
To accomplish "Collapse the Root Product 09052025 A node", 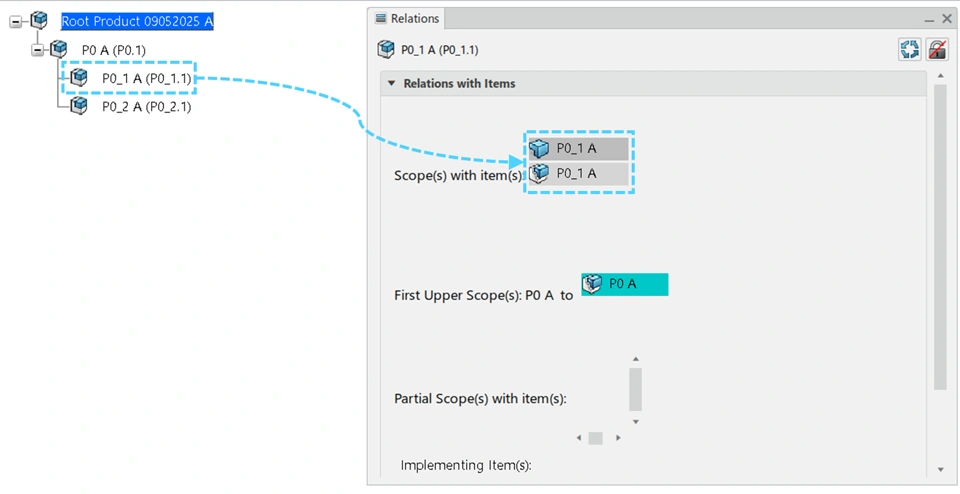I will click(x=16, y=21).
